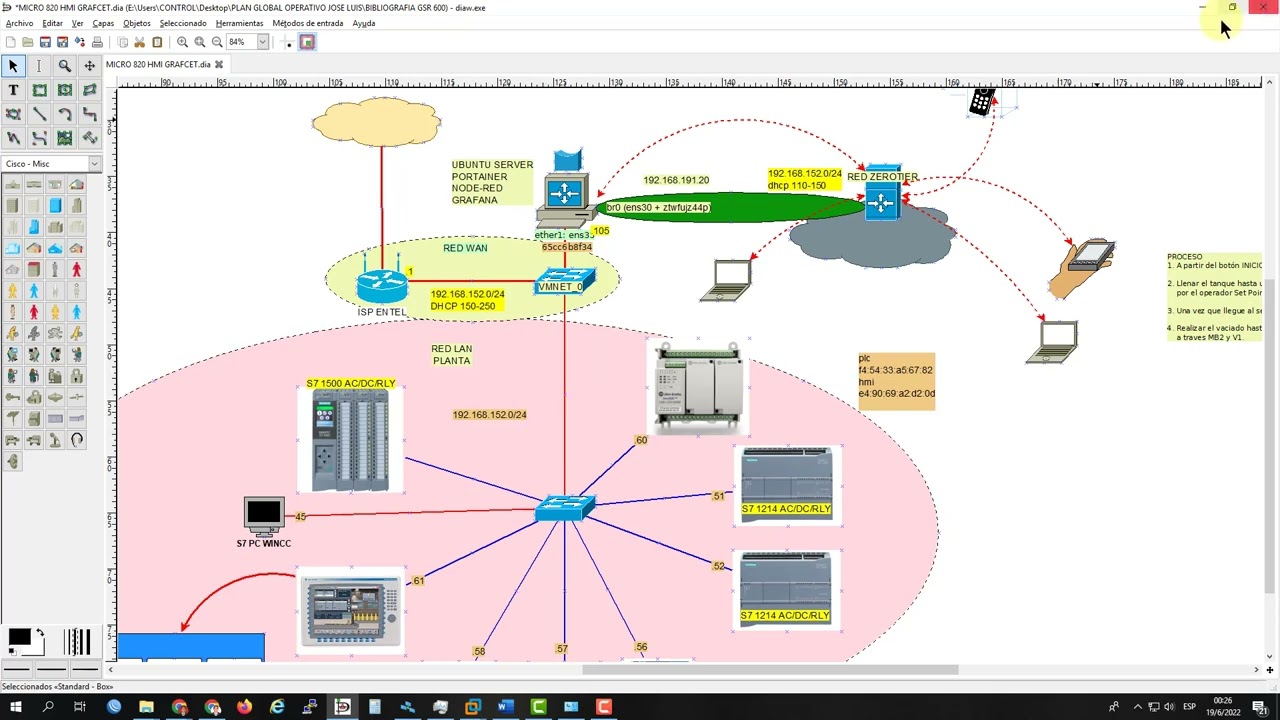This screenshot has width=1280, height=720.
Task: Select the Zigzag line tool
Action: (x=89, y=114)
